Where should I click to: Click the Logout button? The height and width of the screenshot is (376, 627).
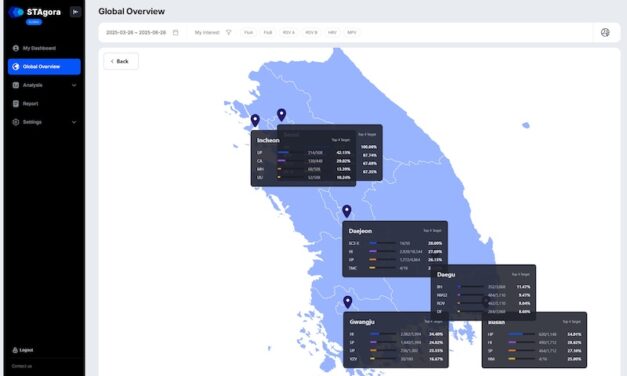tap(23, 350)
